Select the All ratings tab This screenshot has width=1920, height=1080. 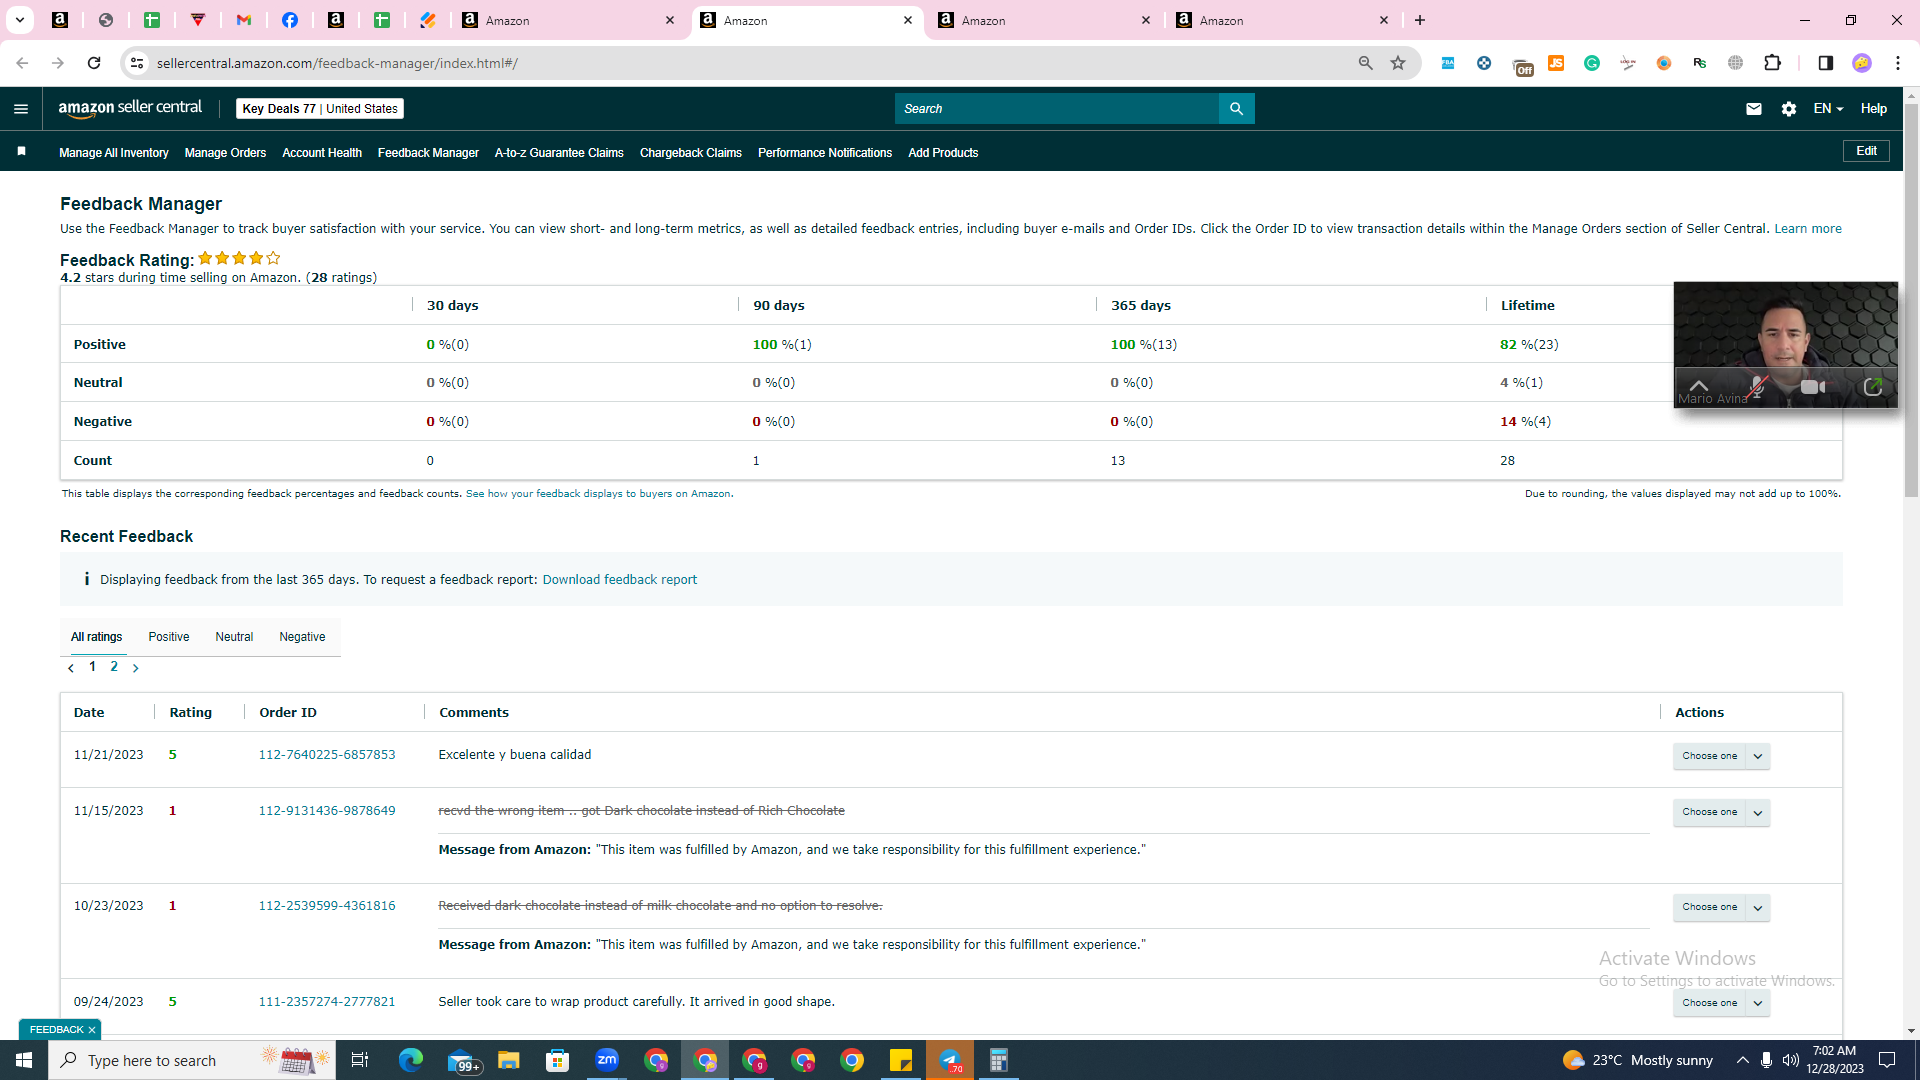(97, 637)
